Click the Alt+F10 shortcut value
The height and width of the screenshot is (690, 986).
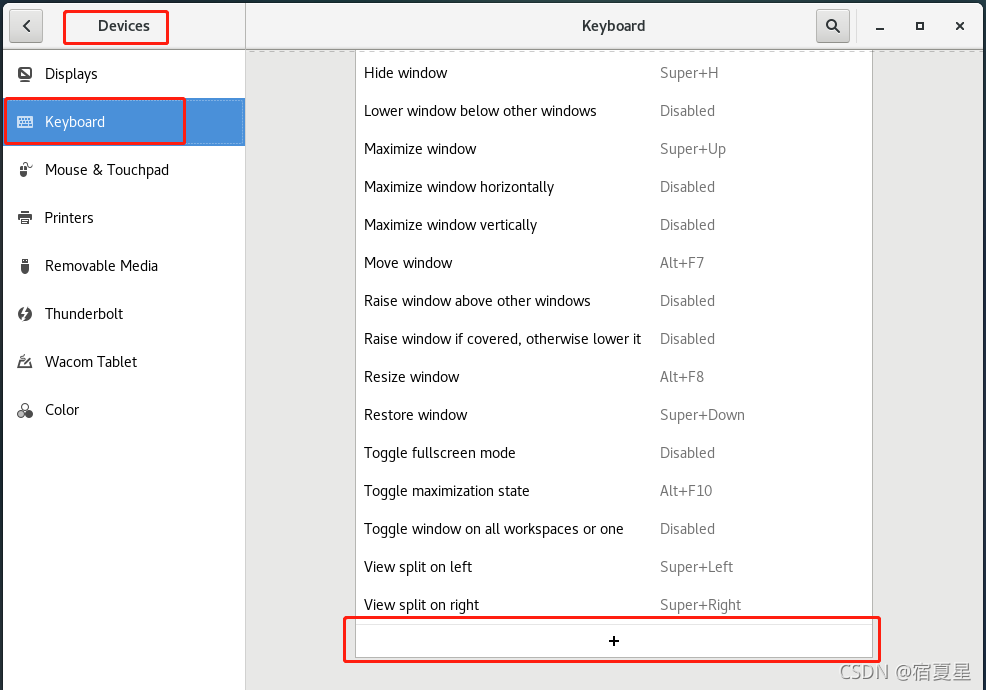click(x=685, y=491)
